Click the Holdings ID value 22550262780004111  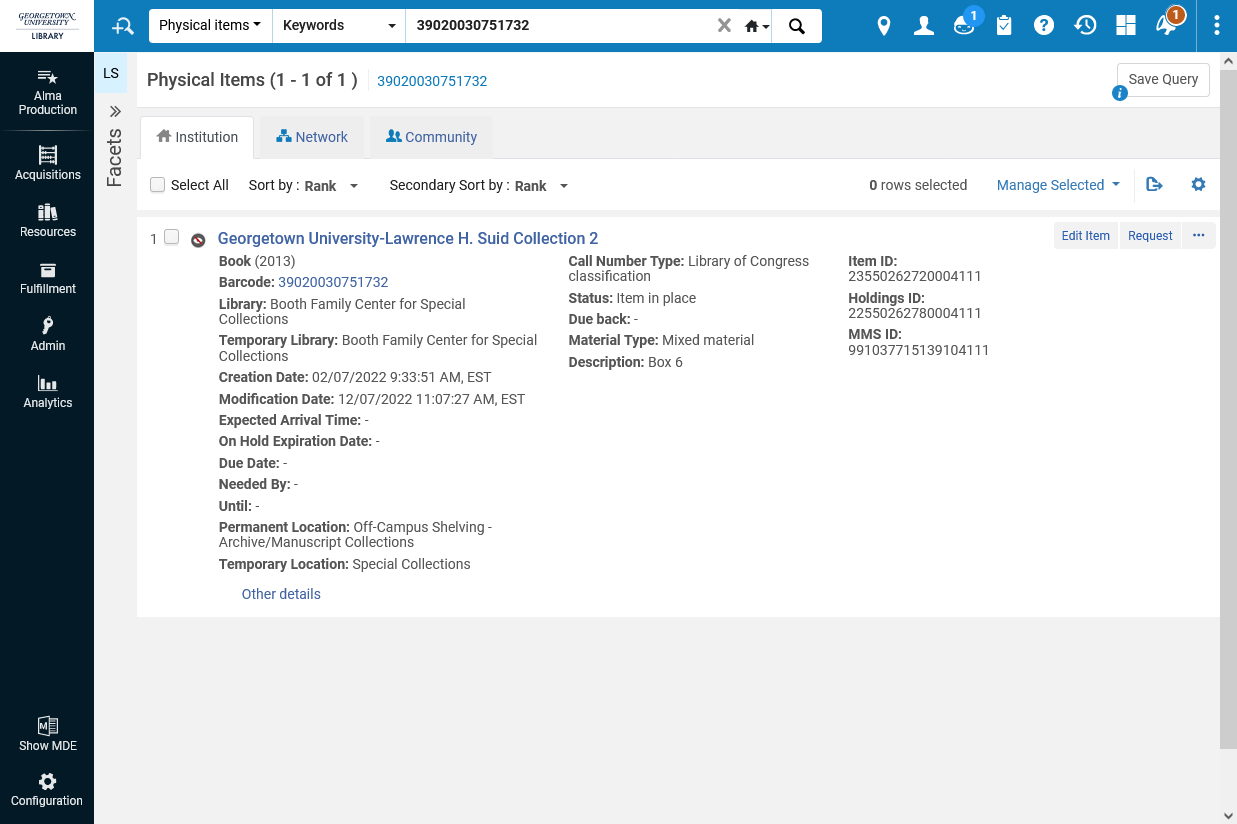pos(915,313)
